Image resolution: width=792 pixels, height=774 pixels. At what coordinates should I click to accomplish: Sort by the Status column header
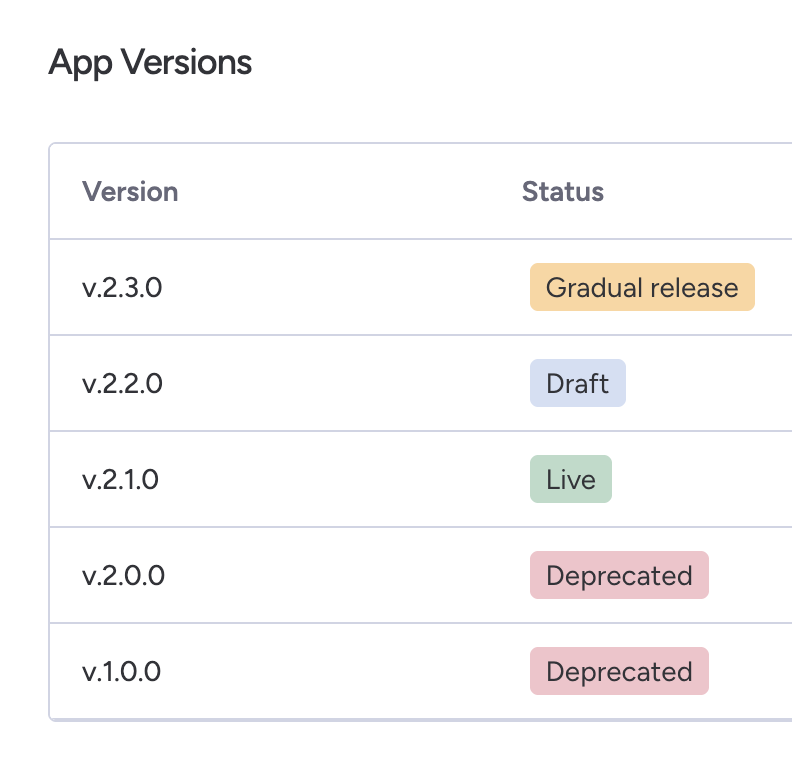pos(563,191)
